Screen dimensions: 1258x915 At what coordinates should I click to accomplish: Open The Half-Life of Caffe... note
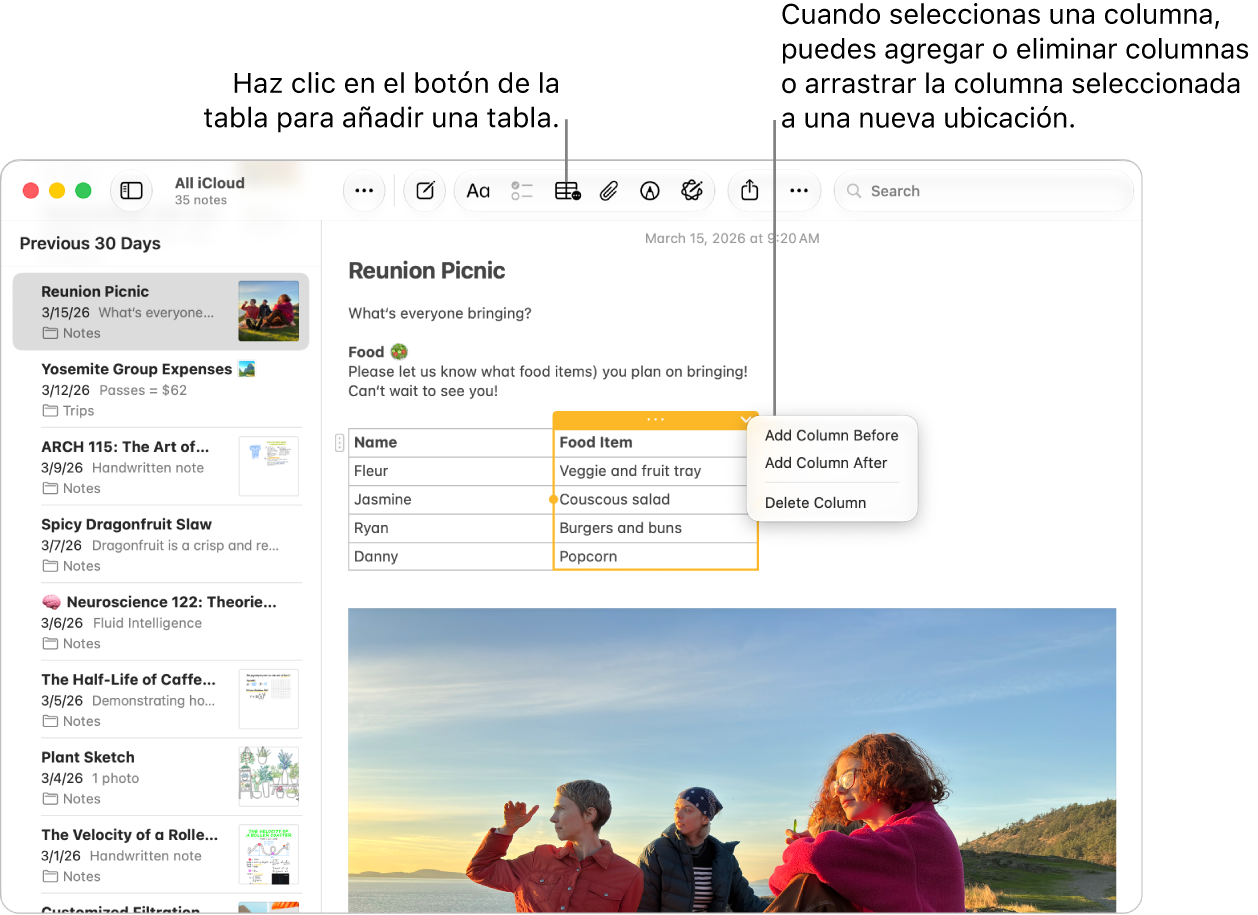161,699
